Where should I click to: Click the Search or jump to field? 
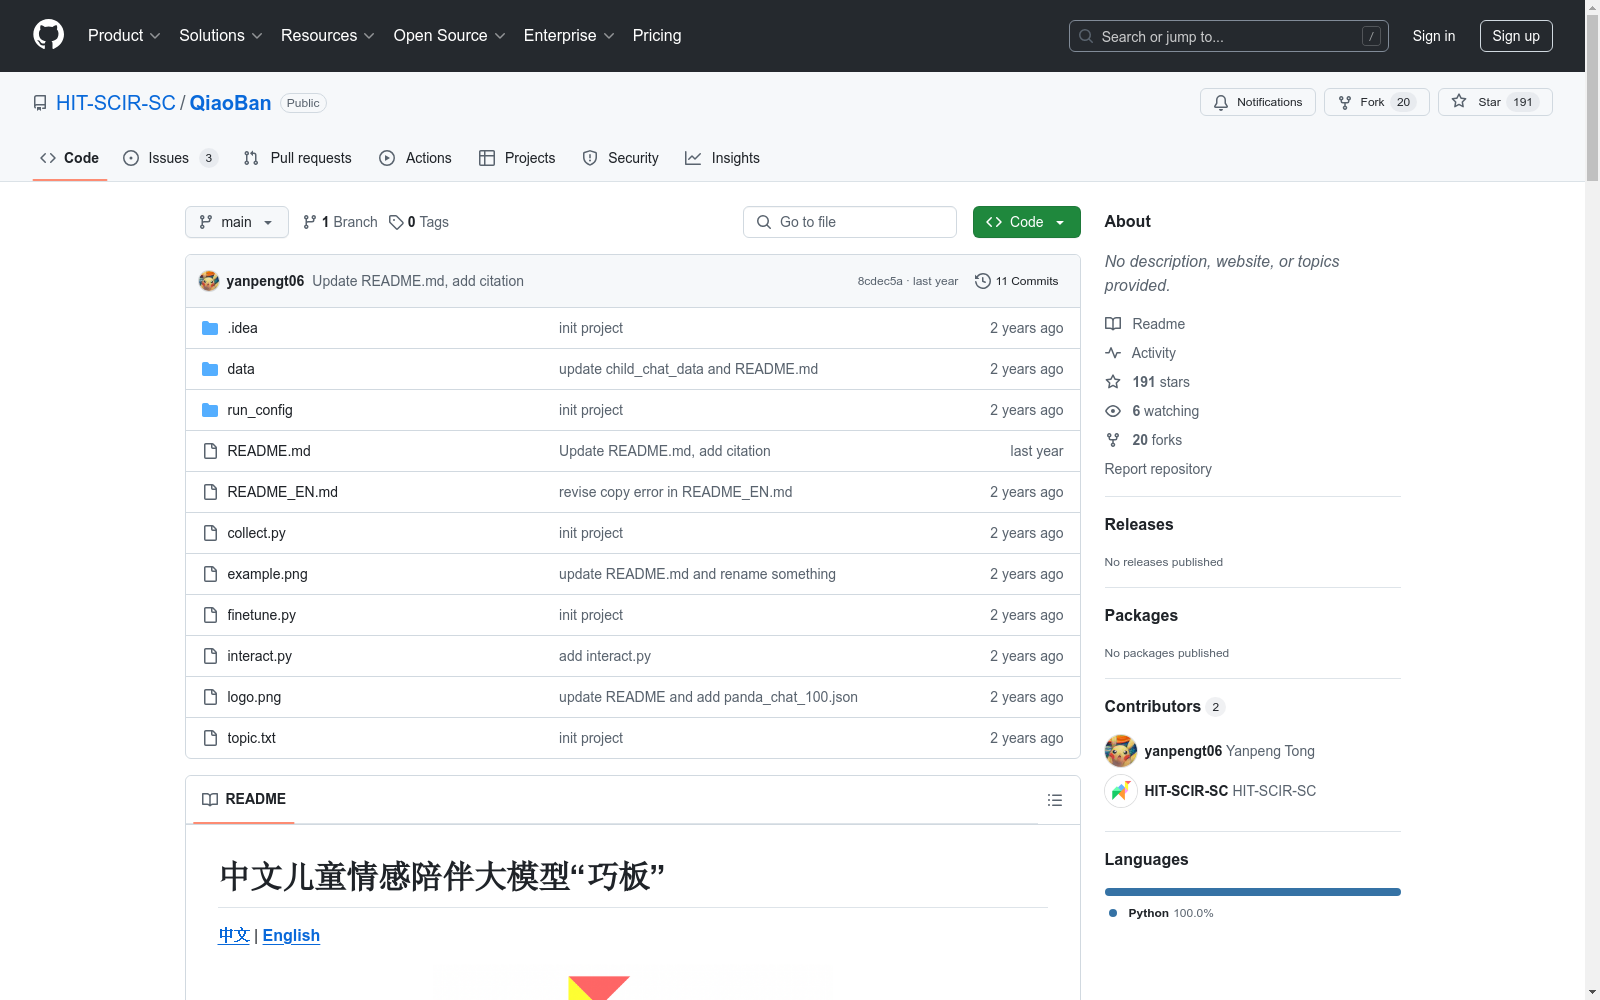(1229, 36)
